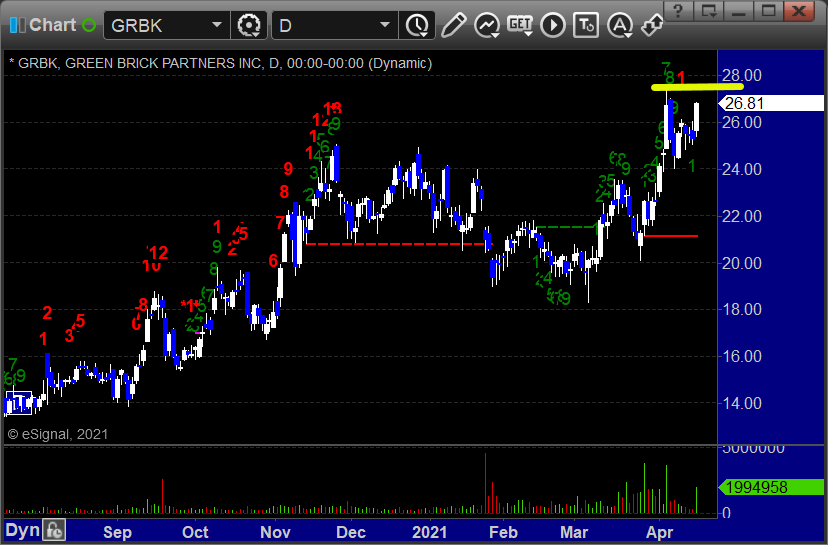Click the Dec label on time axis

pyautogui.click(x=351, y=532)
